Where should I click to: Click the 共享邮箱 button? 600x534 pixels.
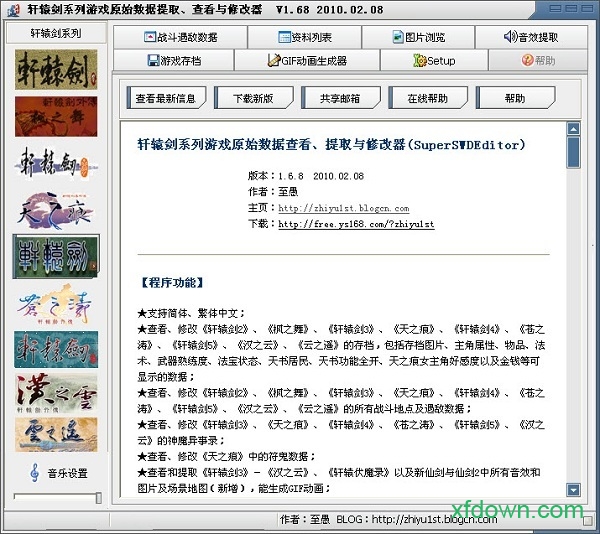click(336, 98)
